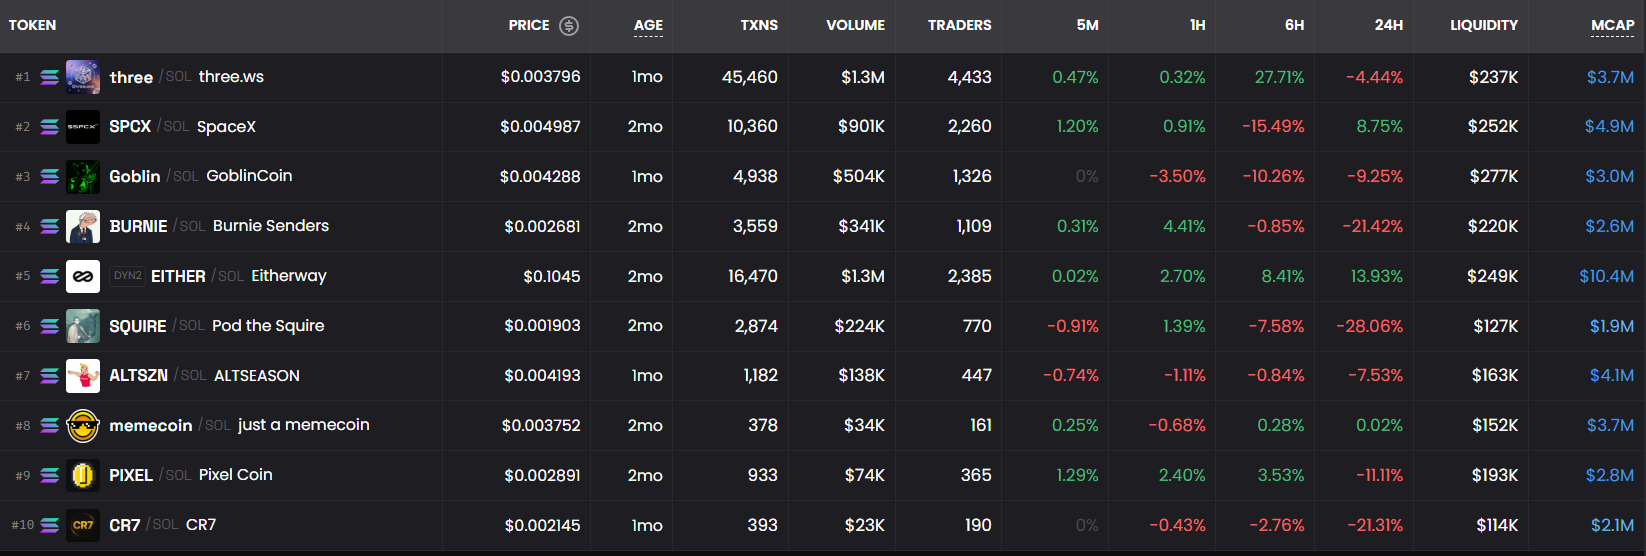Open the Burnie Senders token row
1646x556 pixels.
tap(823, 227)
